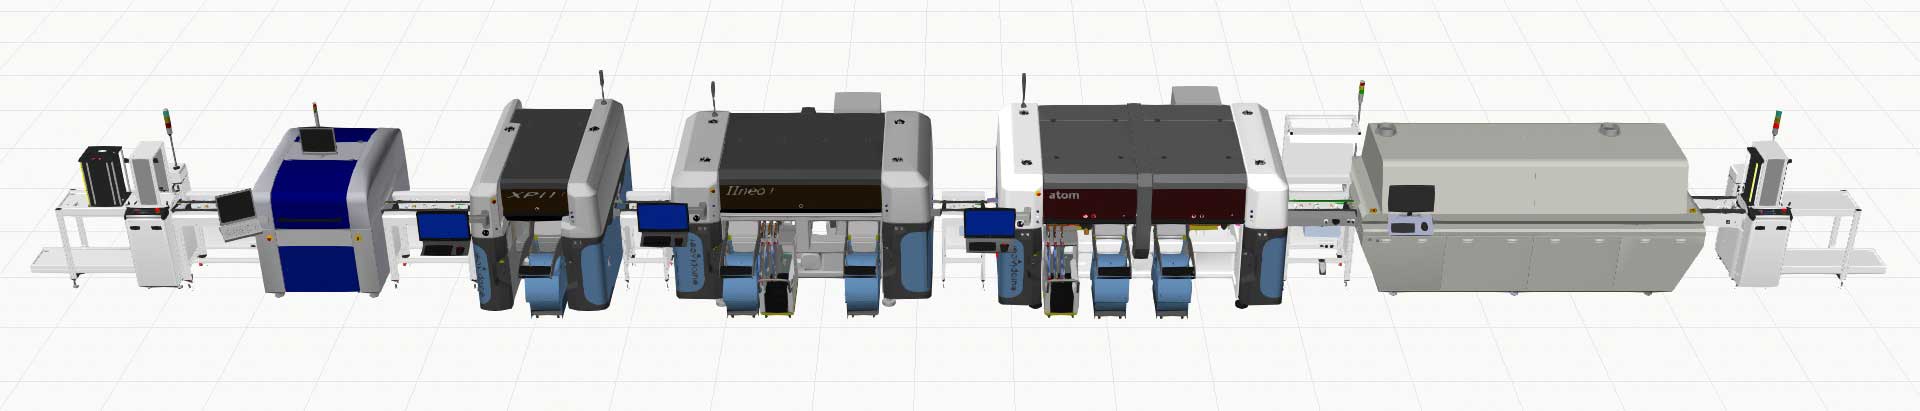Click signal tower light on the unloader
1920x411 pixels.
[x=1778, y=120]
